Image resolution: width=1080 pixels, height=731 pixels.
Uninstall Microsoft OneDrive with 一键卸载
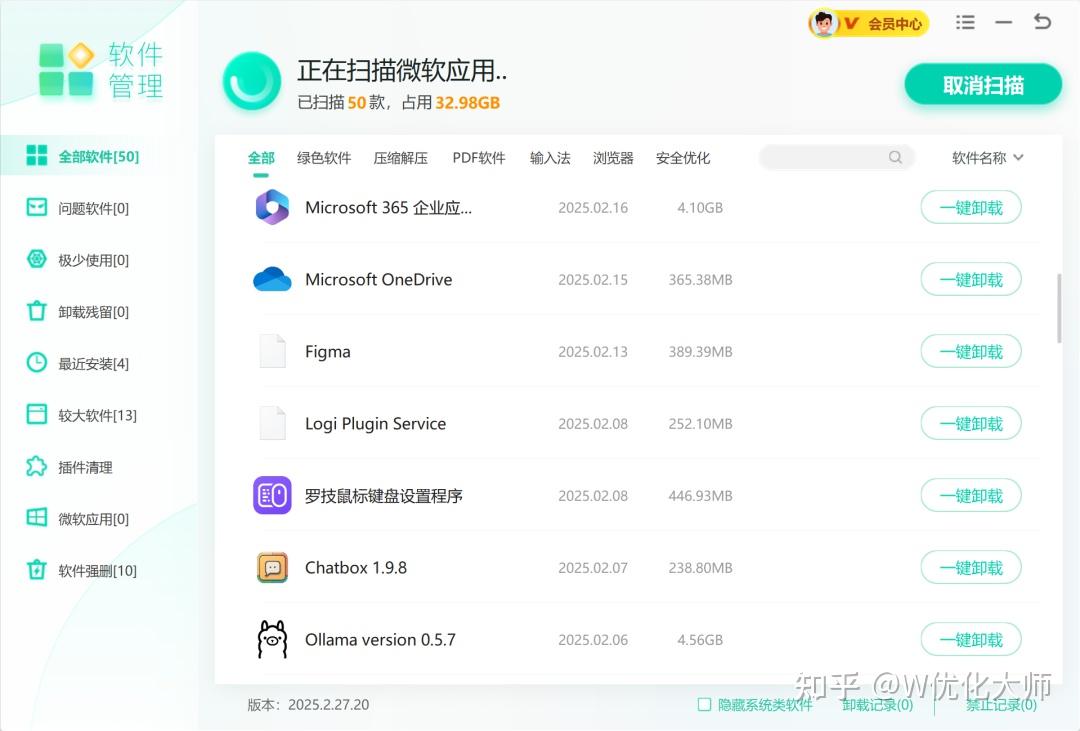click(x=970, y=279)
